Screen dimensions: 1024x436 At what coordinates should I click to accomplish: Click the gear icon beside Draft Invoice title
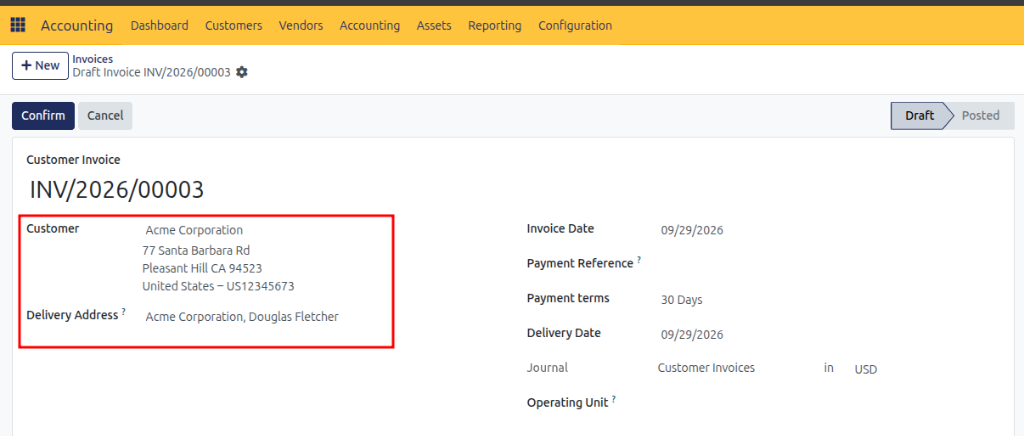[242, 72]
